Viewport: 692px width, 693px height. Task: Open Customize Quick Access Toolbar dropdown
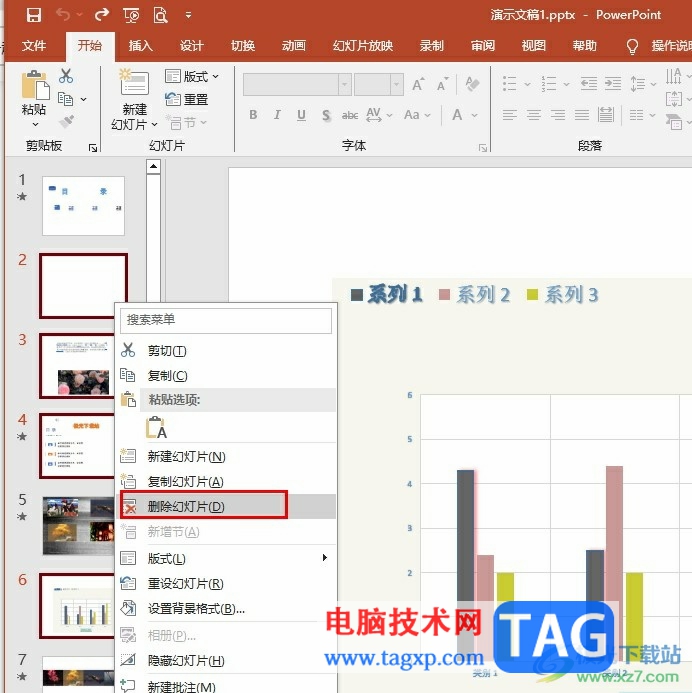(188, 15)
